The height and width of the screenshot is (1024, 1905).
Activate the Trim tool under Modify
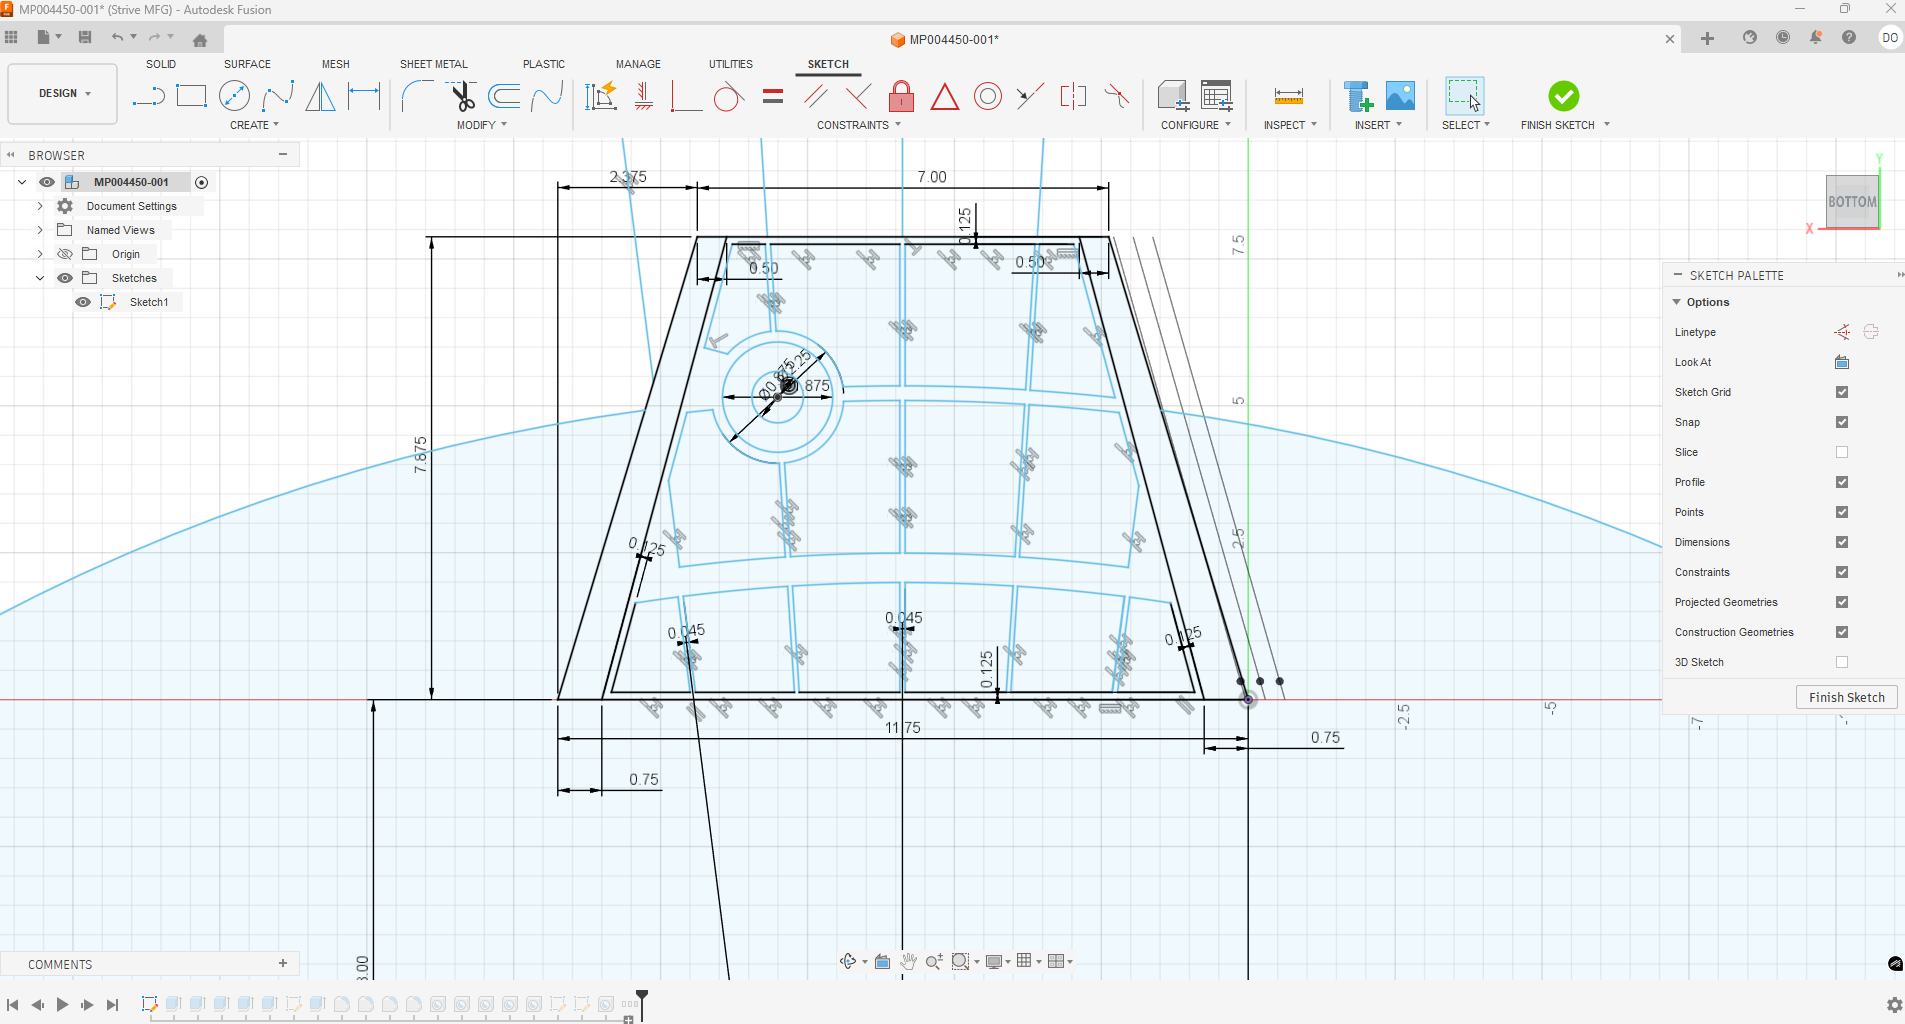tap(463, 95)
